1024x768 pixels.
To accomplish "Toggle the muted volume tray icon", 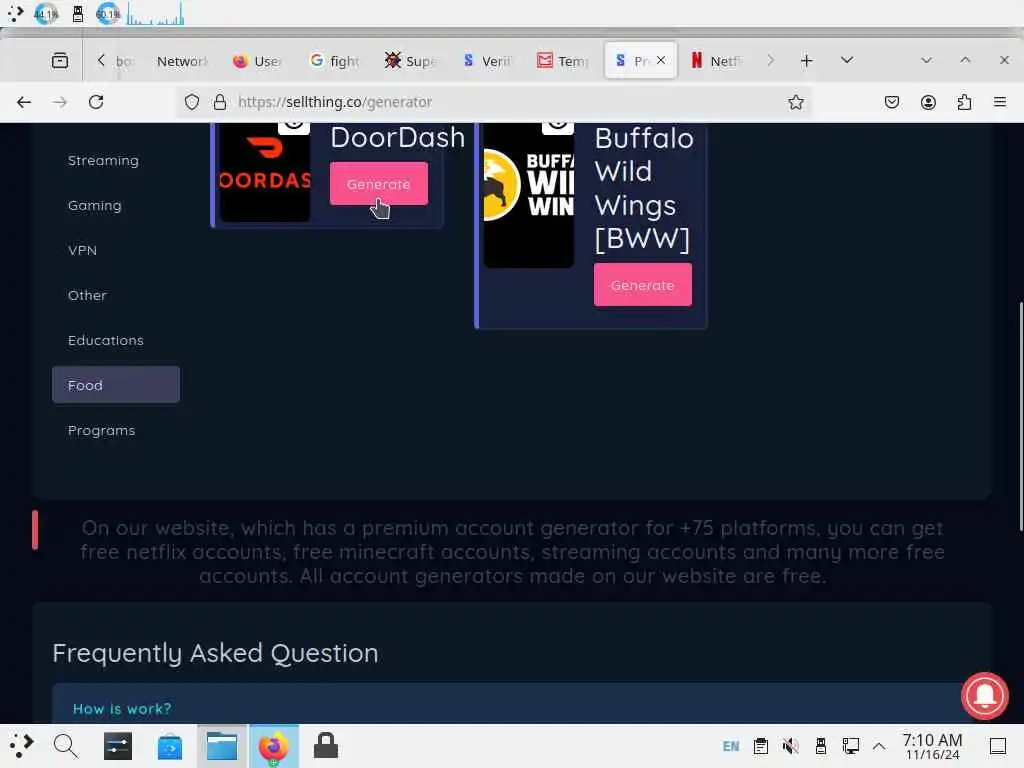I will click(790, 746).
